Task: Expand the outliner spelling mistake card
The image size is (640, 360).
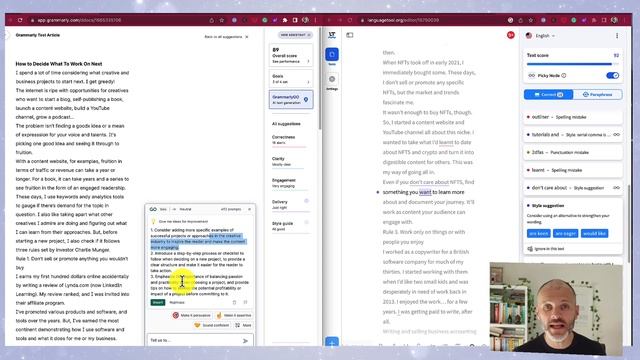Action: point(573,117)
